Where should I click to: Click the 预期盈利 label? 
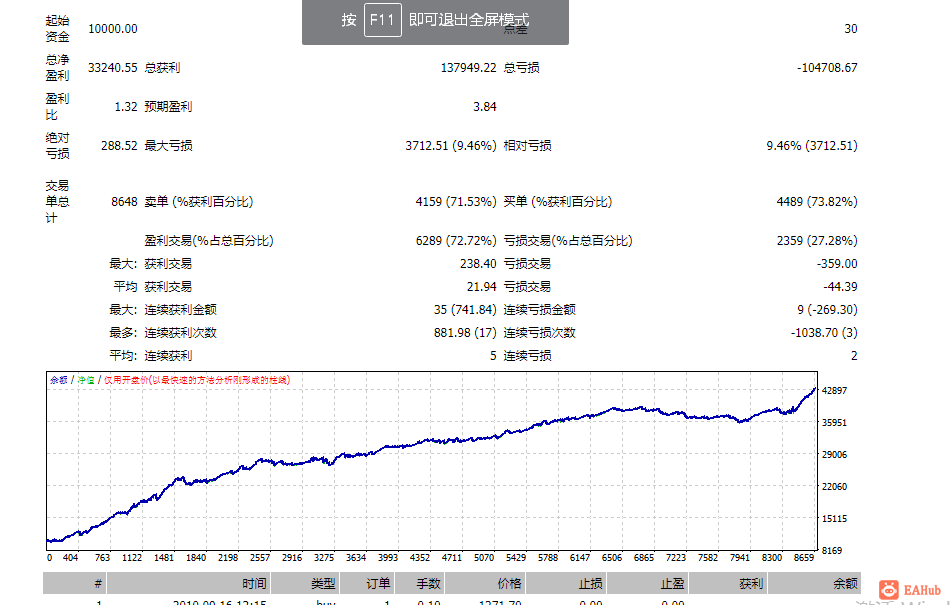pyautogui.click(x=168, y=107)
